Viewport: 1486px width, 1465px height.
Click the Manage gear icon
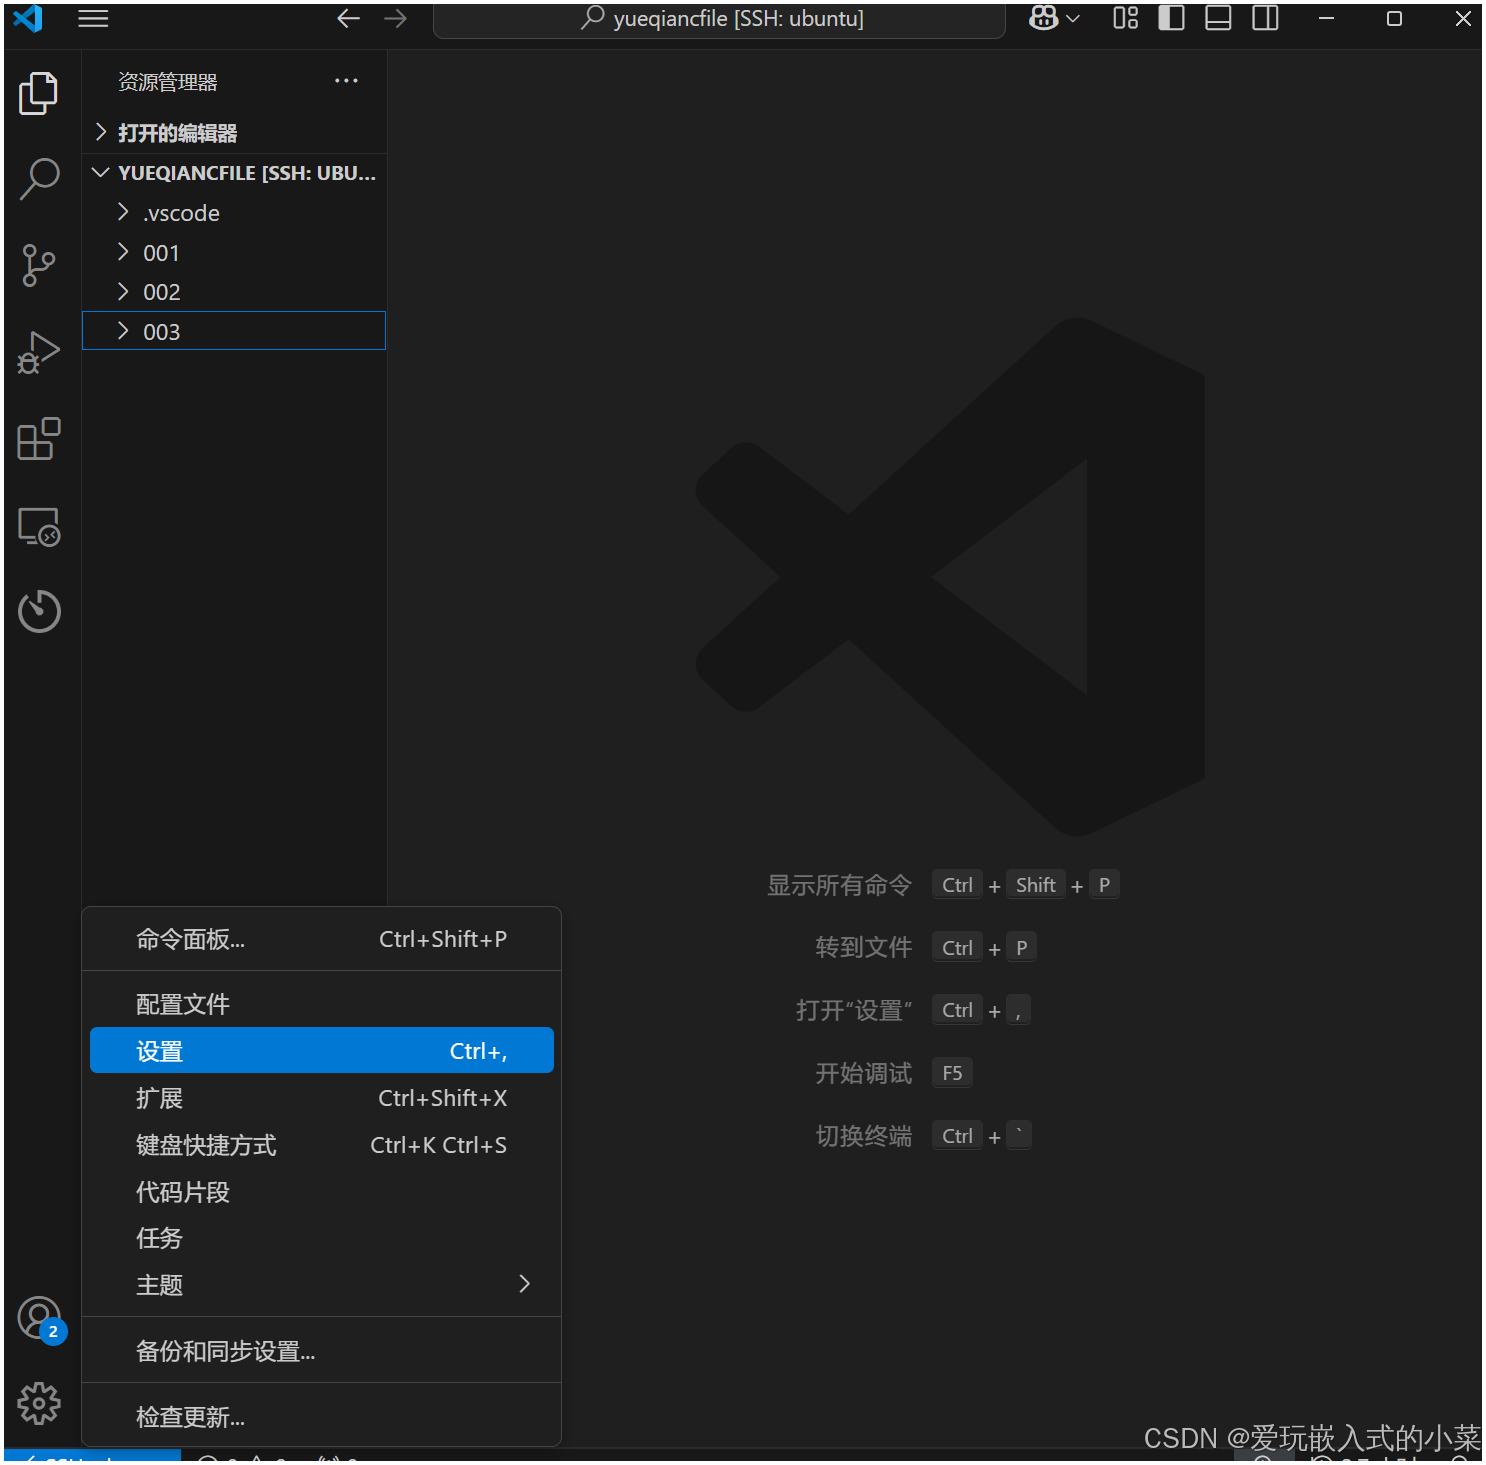click(39, 1403)
